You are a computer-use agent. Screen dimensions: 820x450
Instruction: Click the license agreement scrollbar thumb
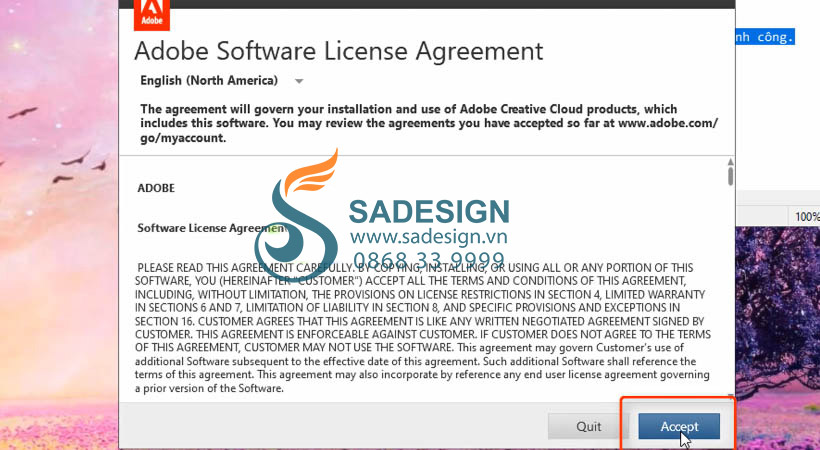(x=730, y=177)
